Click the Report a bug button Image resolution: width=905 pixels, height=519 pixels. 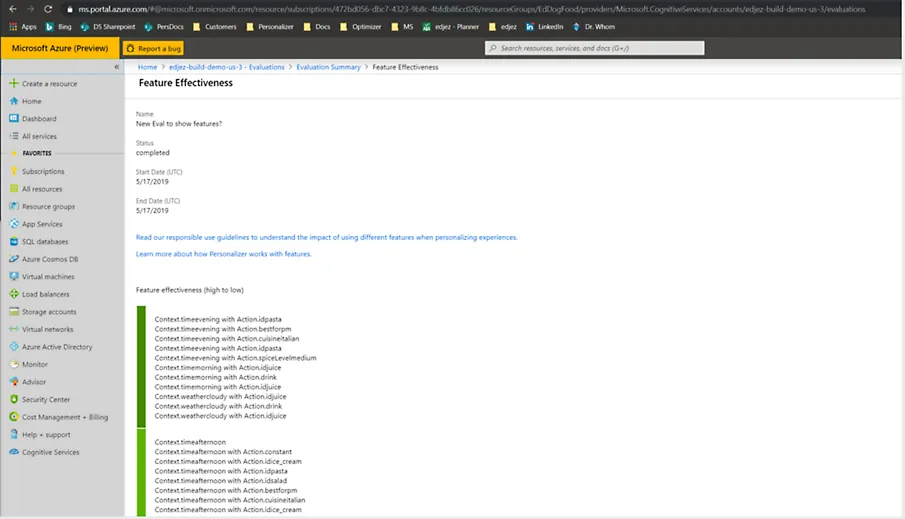pos(154,48)
